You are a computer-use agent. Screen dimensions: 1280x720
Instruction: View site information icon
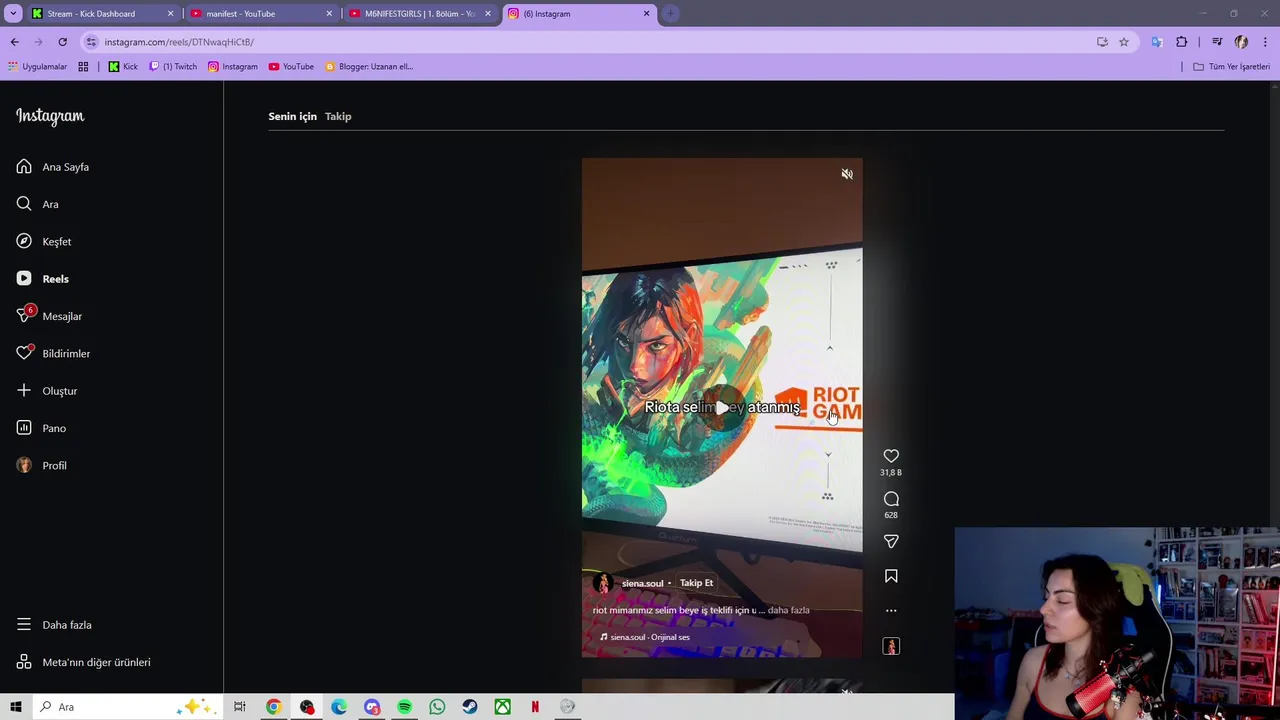tap(91, 42)
